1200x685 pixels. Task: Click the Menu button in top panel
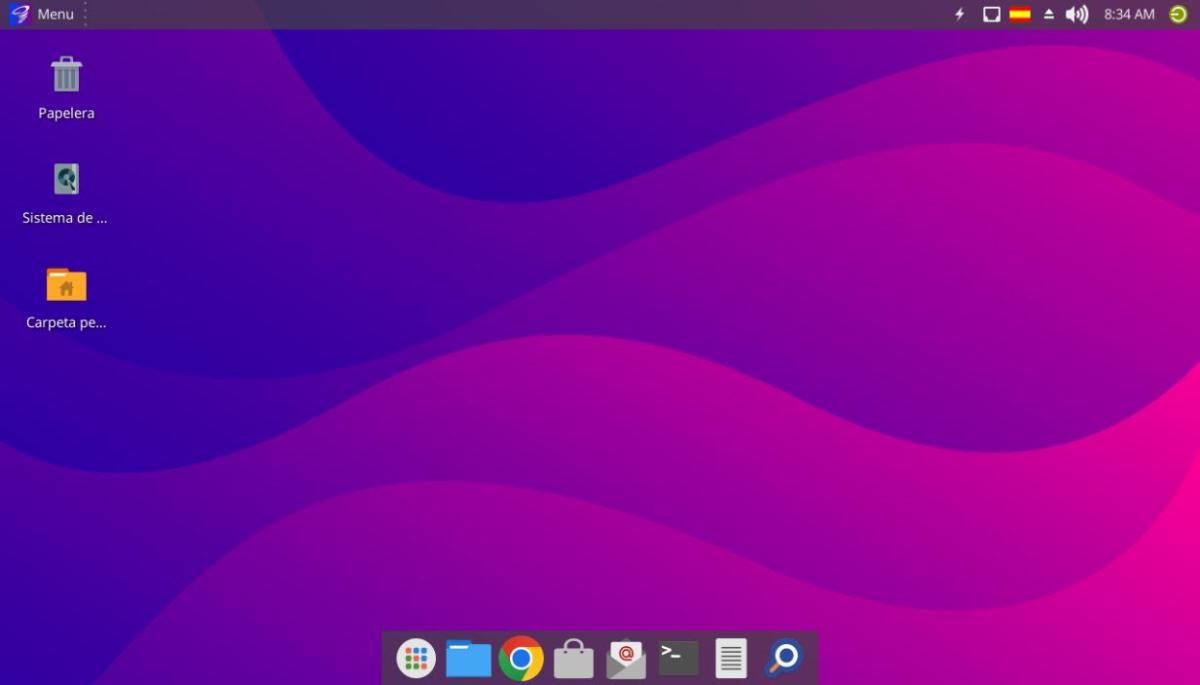tap(43, 14)
